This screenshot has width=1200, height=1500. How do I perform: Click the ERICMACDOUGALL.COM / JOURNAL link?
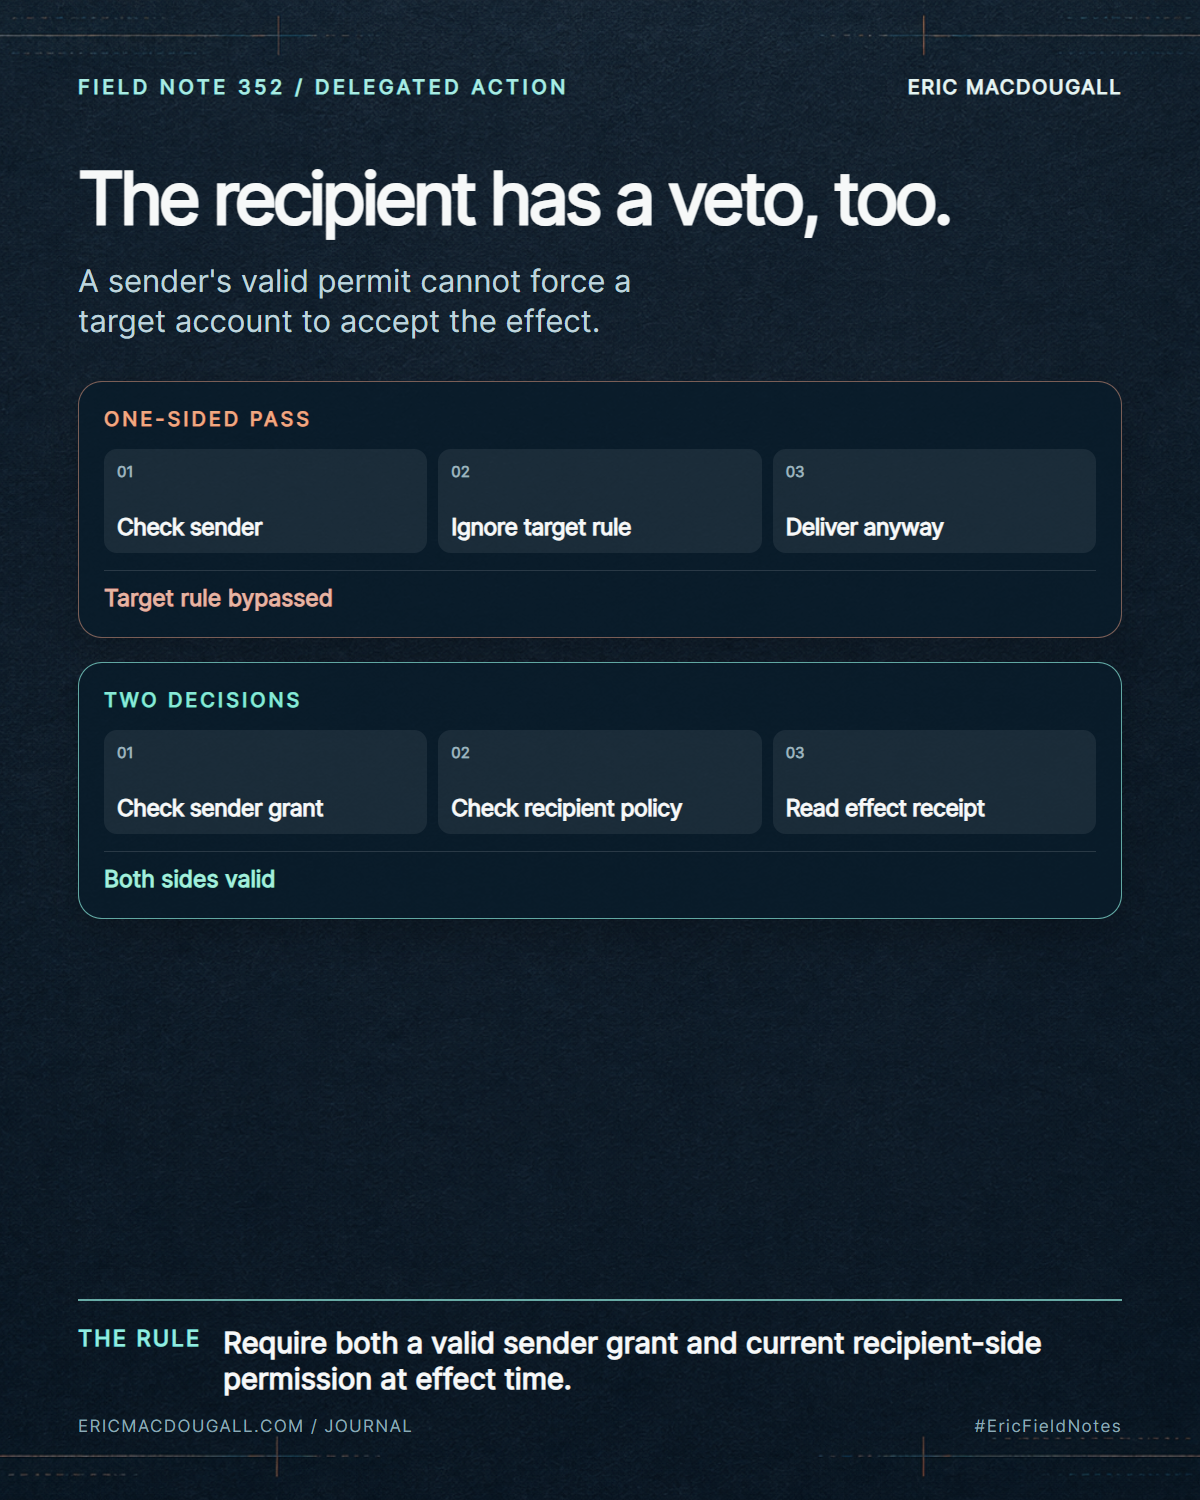click(x=245, y=1426)
